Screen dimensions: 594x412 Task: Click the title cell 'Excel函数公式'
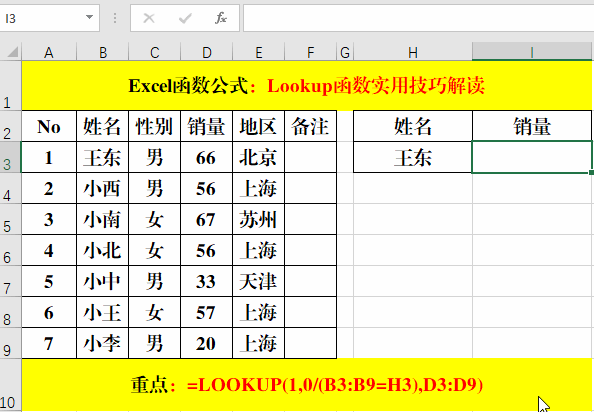(x=307, y=86)
